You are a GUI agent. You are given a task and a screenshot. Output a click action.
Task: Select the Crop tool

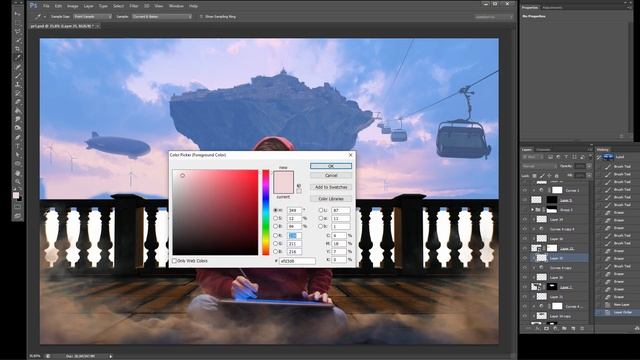pyautogui.click(x=18, y=49)
